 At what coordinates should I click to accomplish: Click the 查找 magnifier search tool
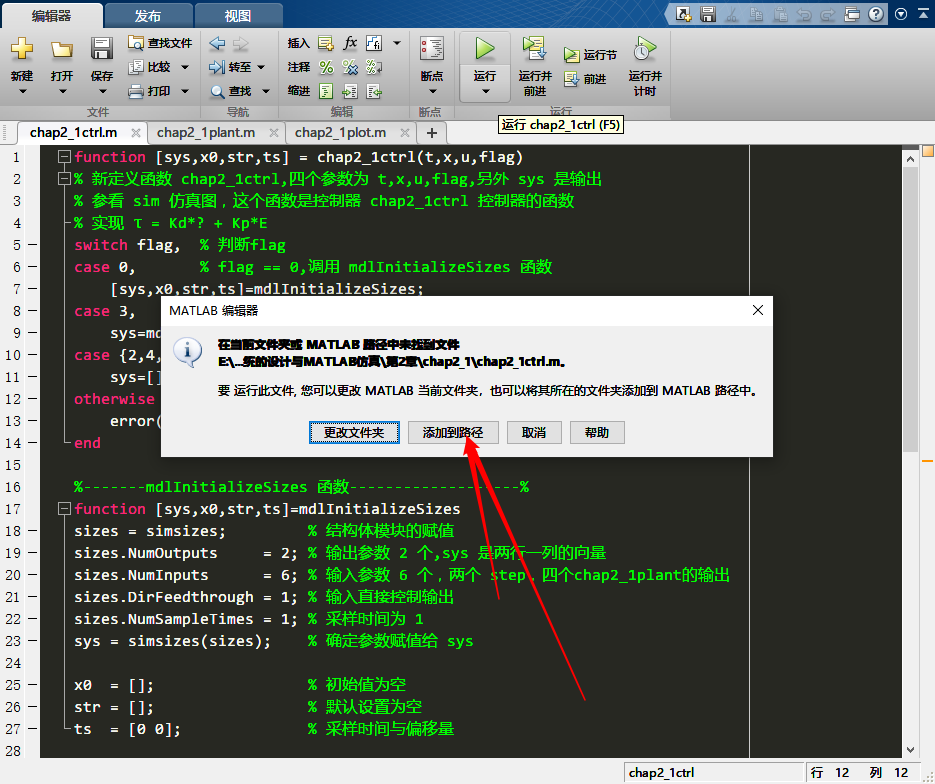(x=230, y=91)
